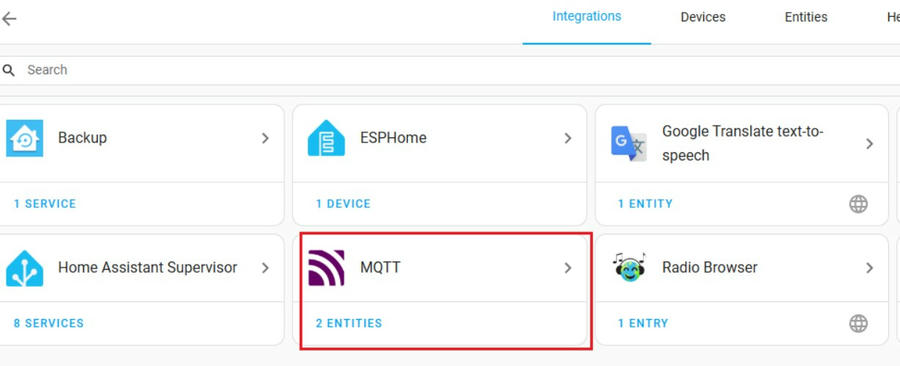This screenshot has width=900, height=366.
Task: Click the Backup title text
Action: [82, 138]
